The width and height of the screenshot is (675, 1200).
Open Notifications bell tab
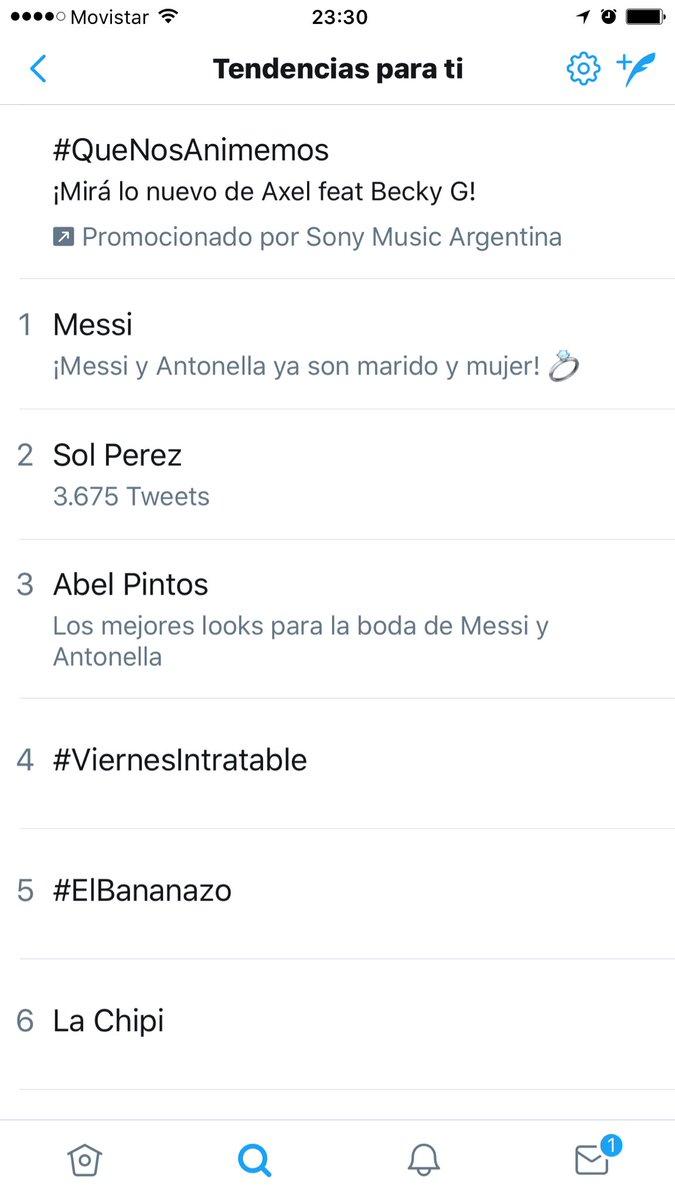click(x=424, y=1160)
